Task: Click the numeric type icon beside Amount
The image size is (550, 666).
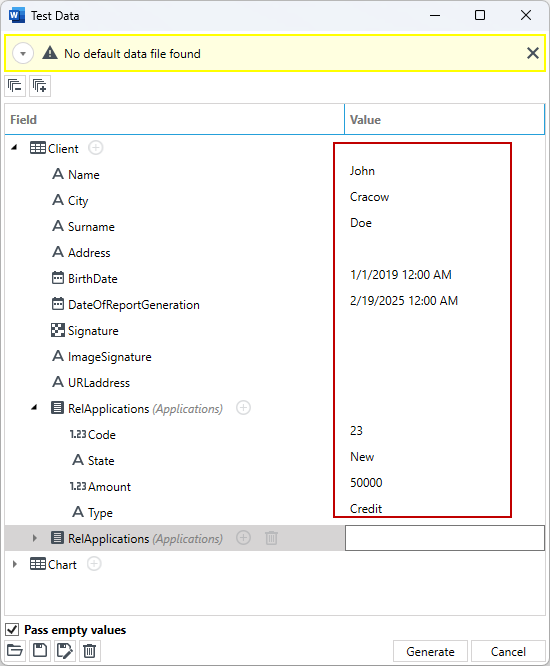Action: 78,486
